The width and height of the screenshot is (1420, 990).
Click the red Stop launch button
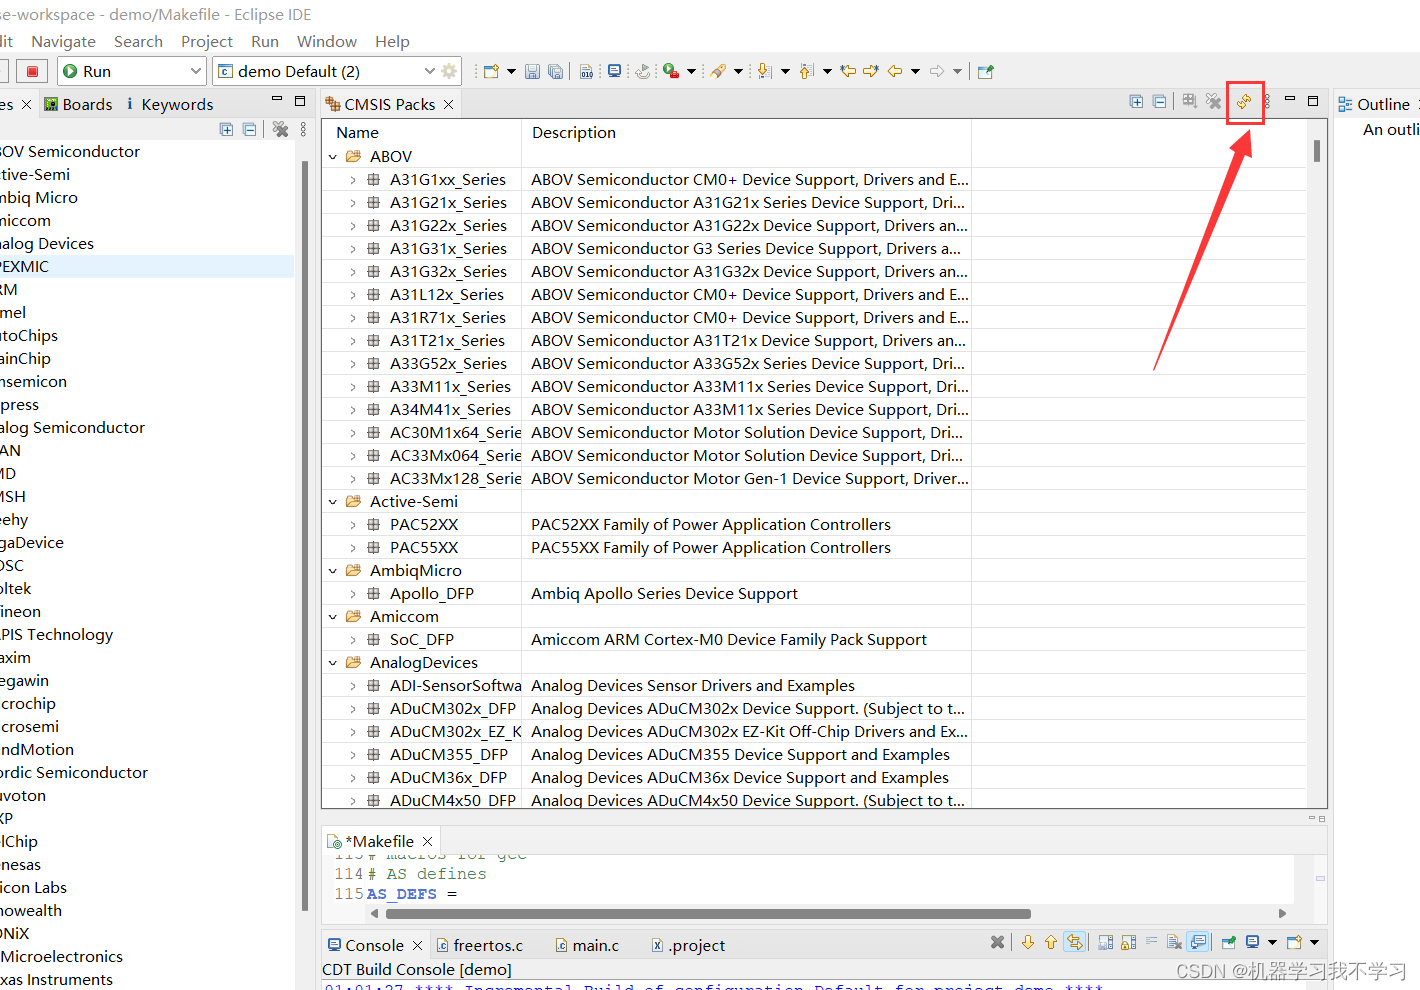click(32, 71)
